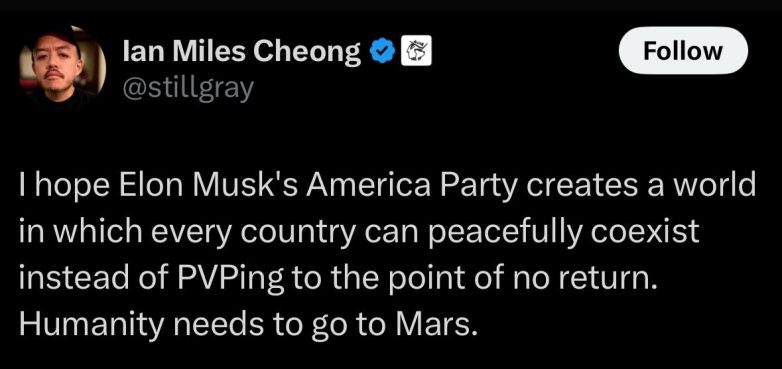This screenshot has width=782, height=369.
Task: Click the square affiliate badge beside the name
Action: pyautogui.click(x=416, y=52)
